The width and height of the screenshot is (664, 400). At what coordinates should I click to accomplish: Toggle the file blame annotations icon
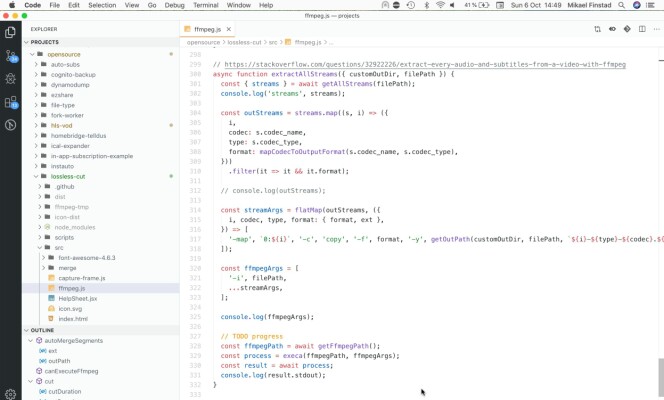(x=612, y=29)
